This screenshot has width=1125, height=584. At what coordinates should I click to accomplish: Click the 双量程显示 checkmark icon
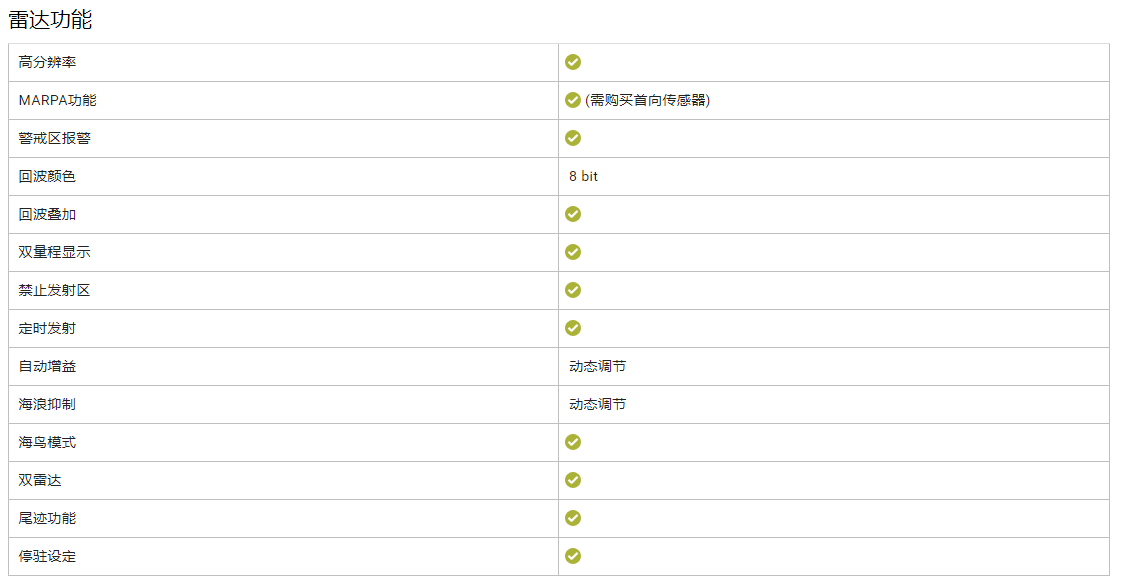[x=573, y=252]
